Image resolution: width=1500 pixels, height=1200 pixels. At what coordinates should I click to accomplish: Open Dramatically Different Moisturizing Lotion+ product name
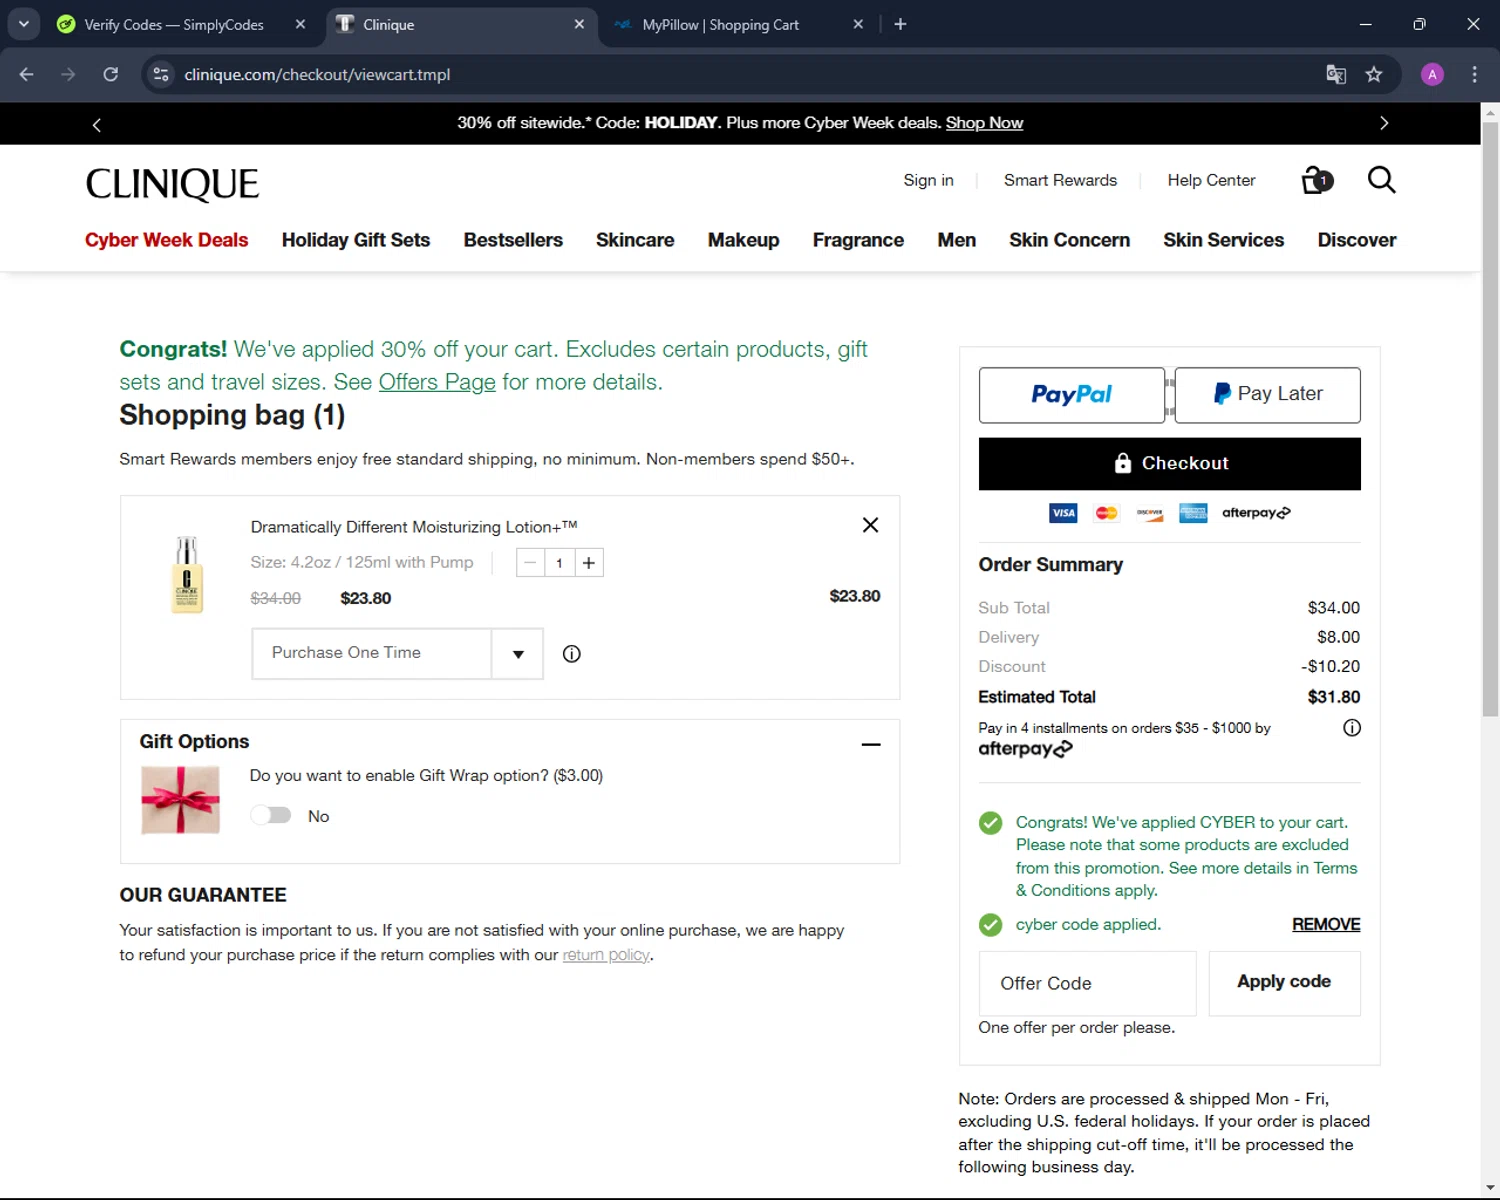click(x=414, y=527)
